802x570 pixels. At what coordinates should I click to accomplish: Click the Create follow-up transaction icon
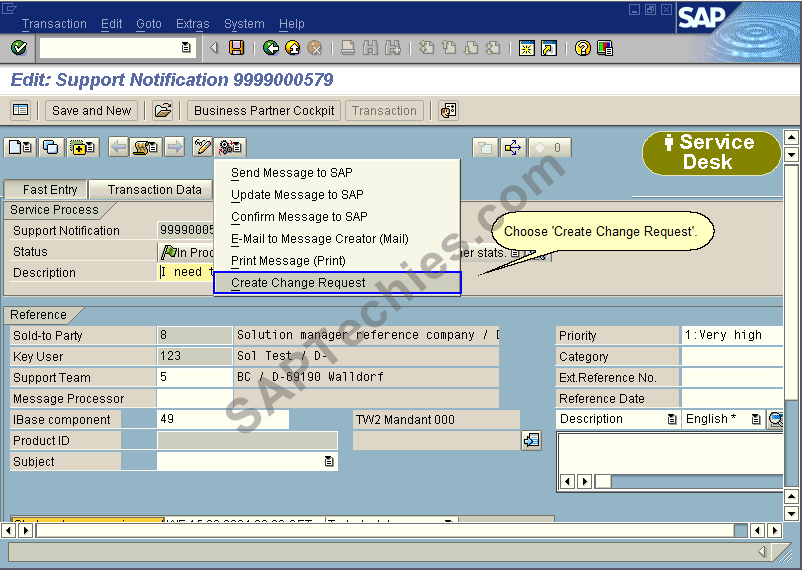pos(82,147)
